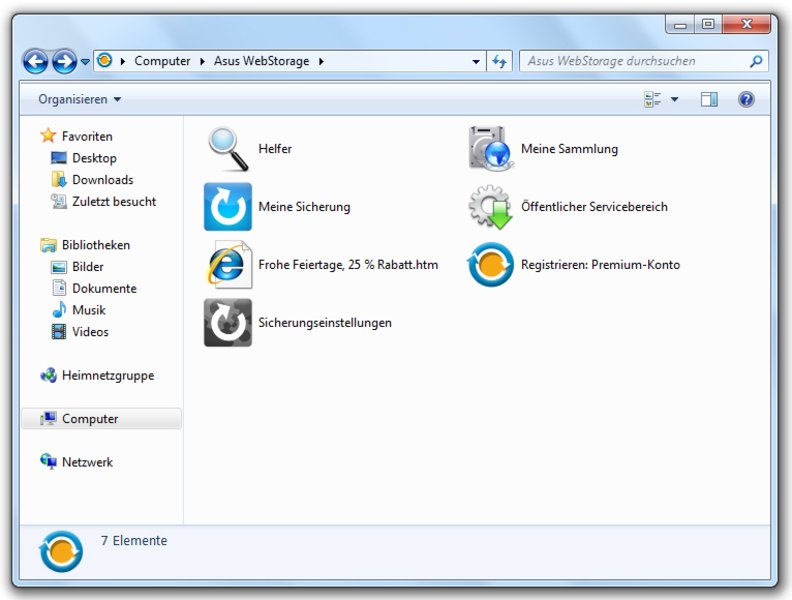The width and height of the screenshot is (792, 600).
Task: Select the Frohe Feiertage, 25 % Rabatt.htm name
Action: pos(348,265)
